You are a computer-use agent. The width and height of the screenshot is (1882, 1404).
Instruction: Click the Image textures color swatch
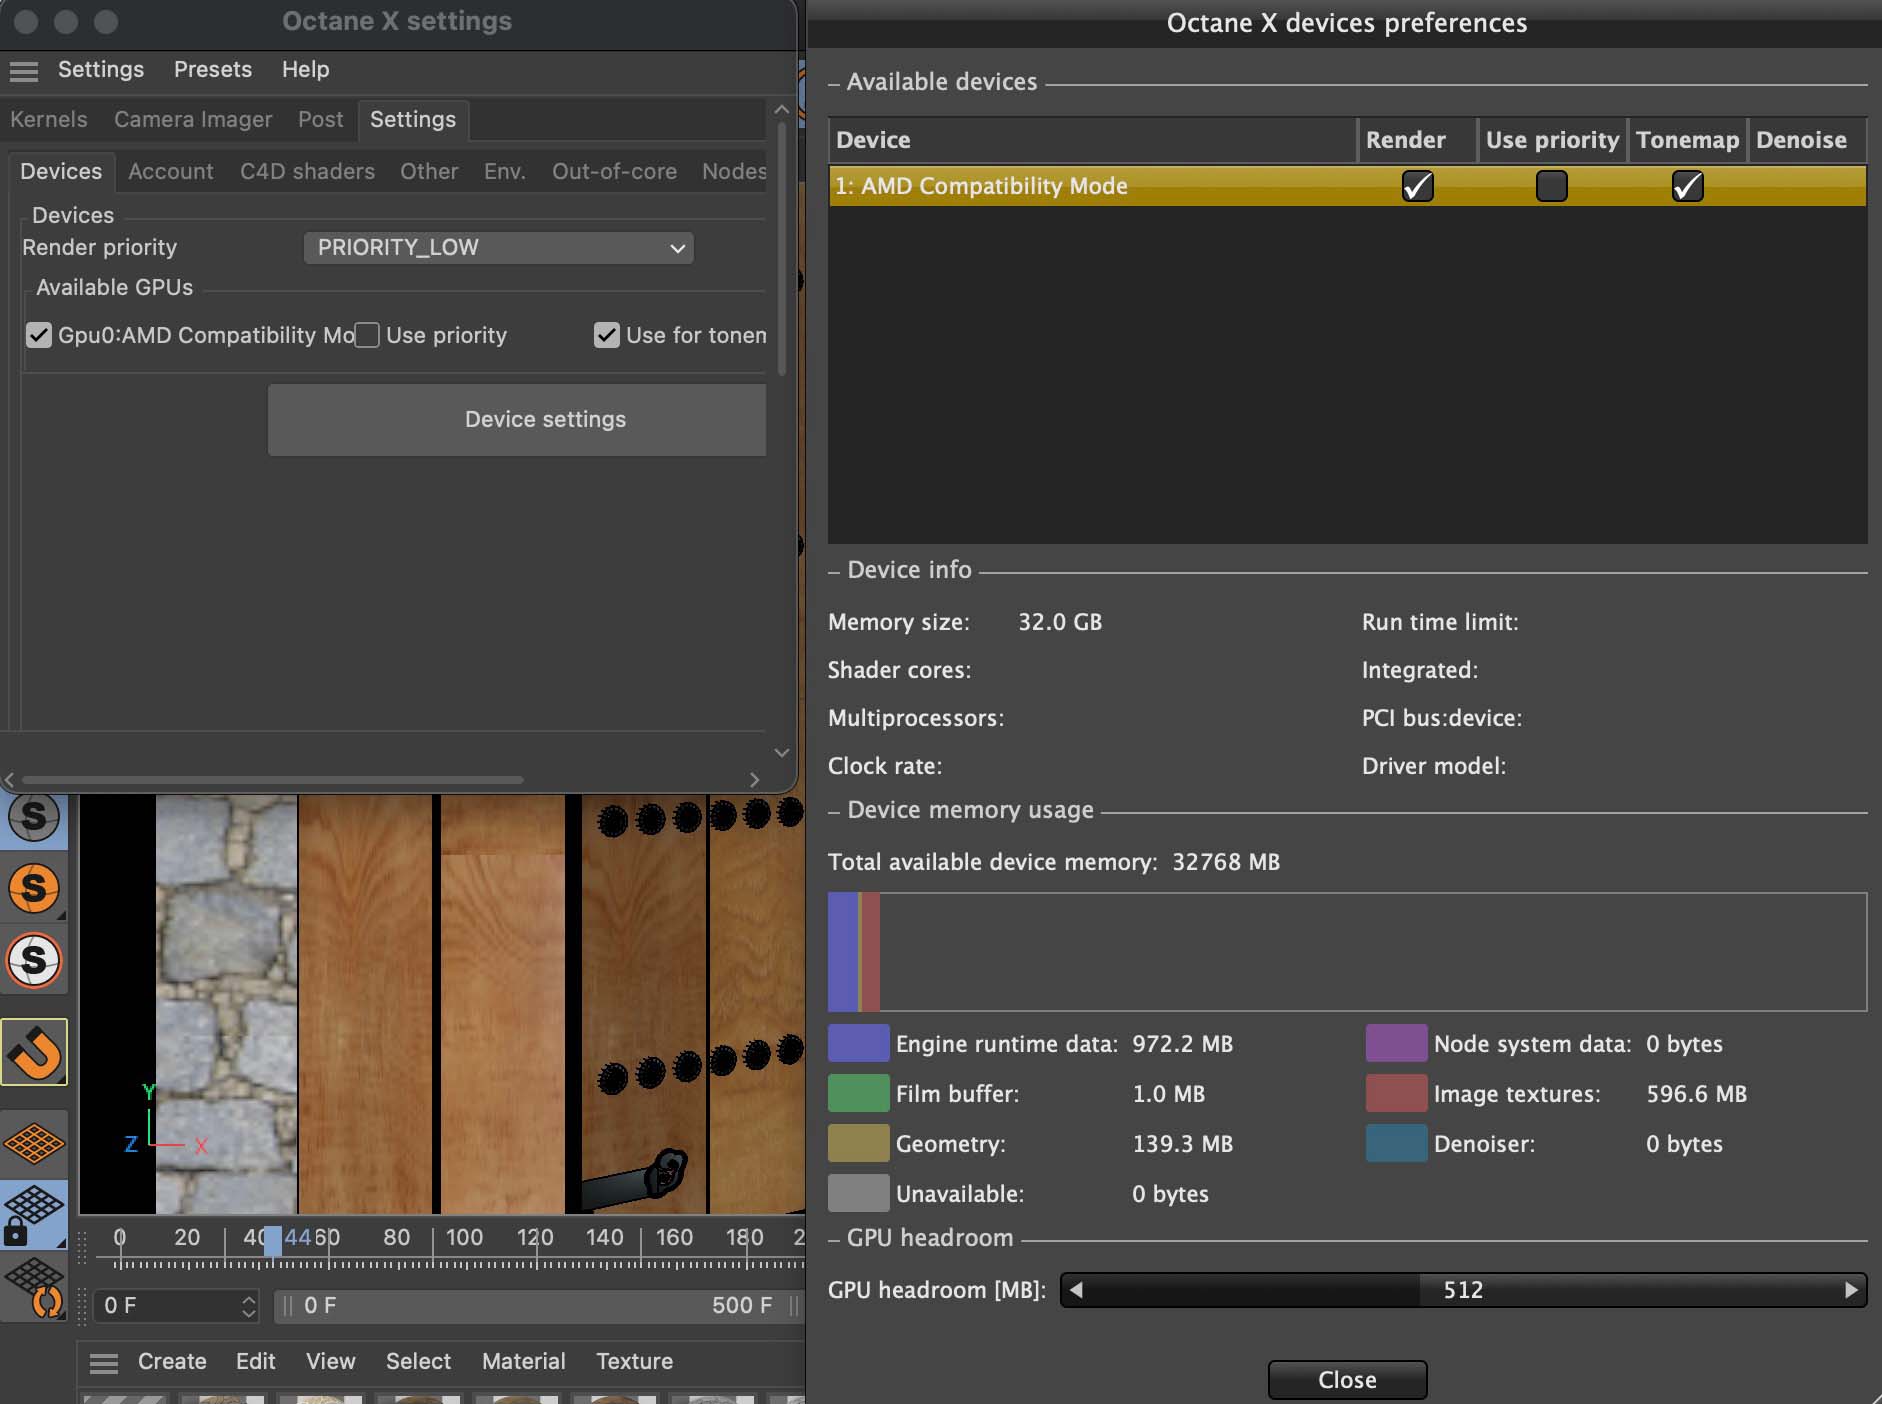(1396, 1093)
